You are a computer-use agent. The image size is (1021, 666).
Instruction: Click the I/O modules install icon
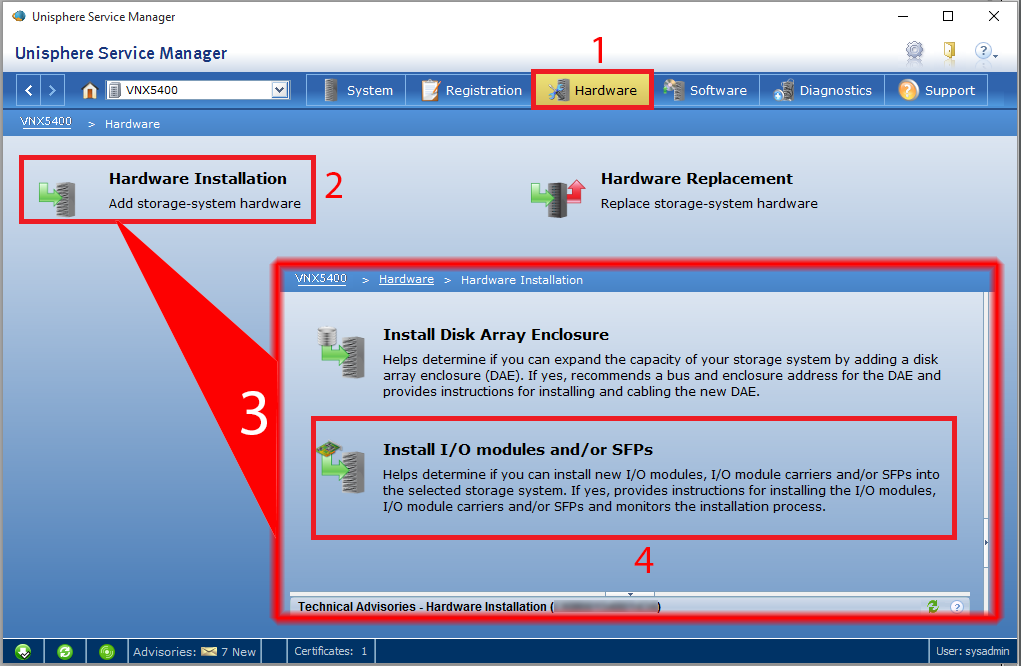341,467
